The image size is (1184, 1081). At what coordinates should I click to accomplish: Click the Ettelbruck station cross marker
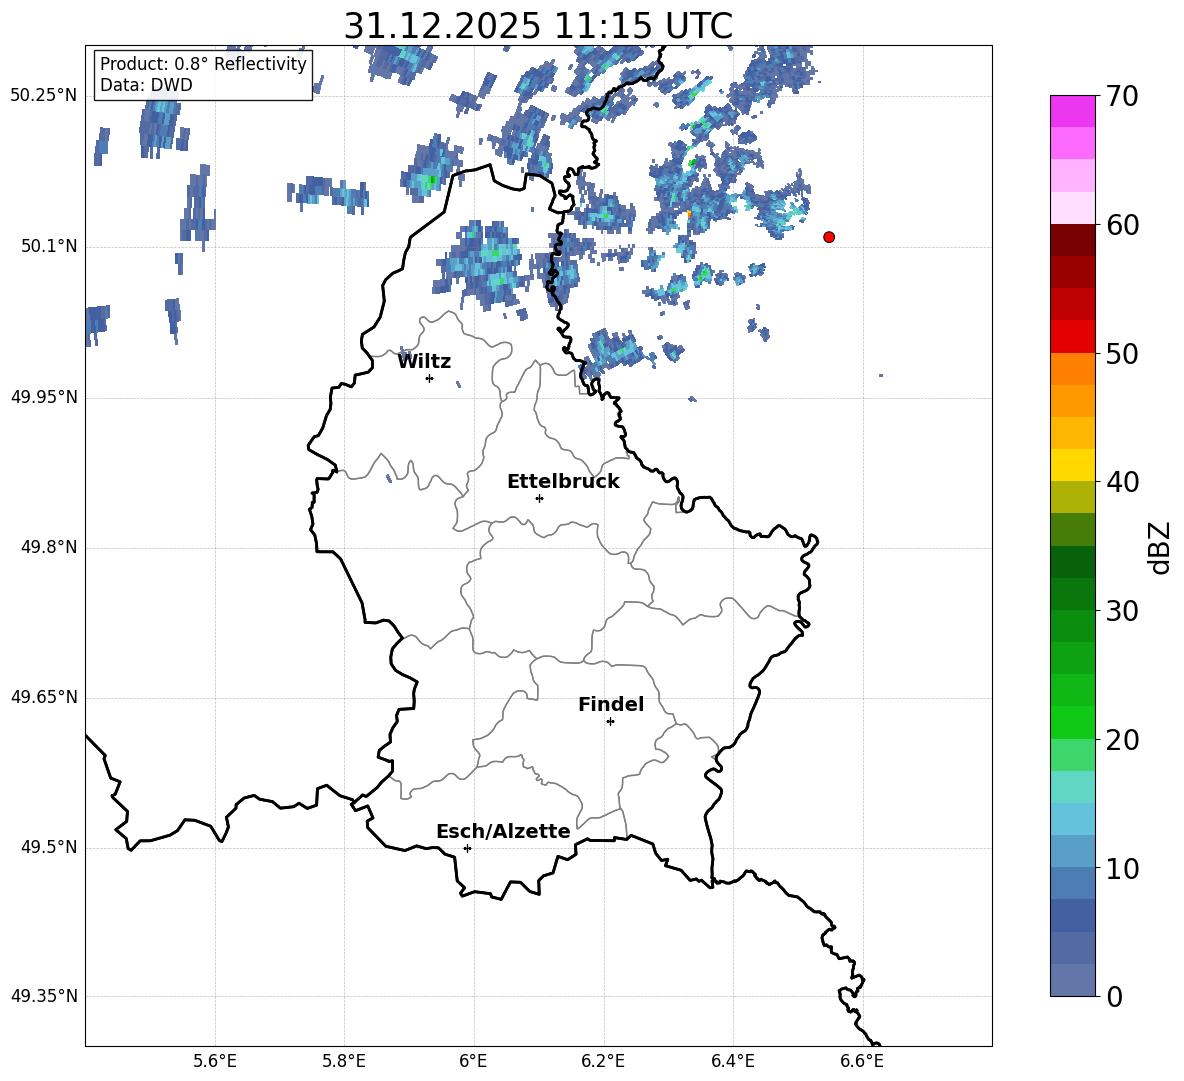pos(539,498)
